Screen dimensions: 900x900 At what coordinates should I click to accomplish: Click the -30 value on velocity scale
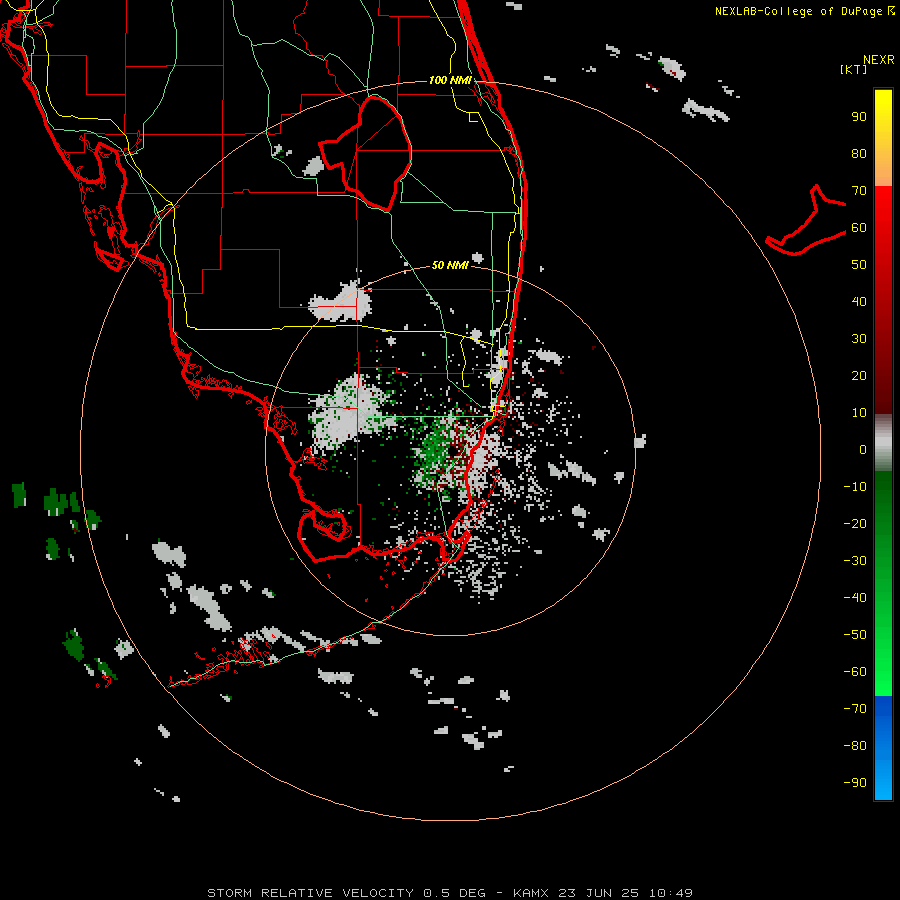(x=855, y=561)
